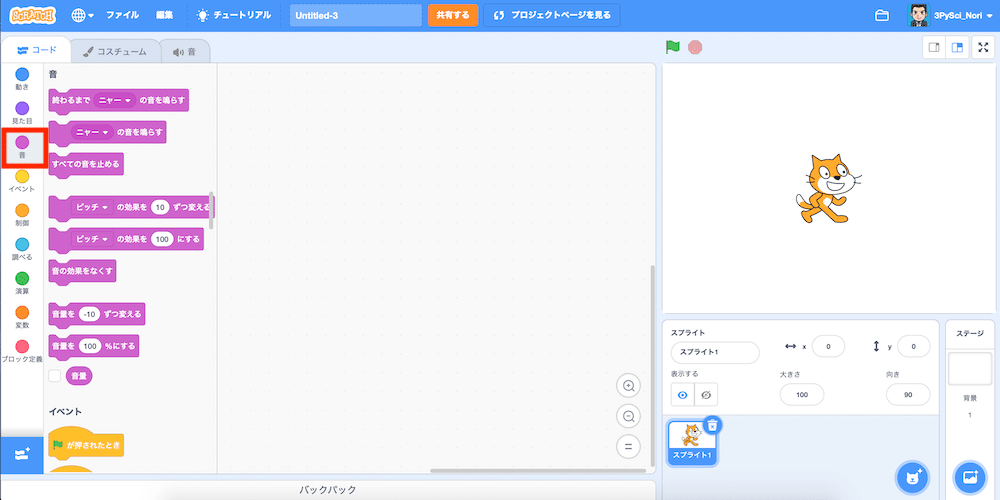Click the workspace vertical scrollbar
Screen dimensions: 1000x500
coord(652,365)
